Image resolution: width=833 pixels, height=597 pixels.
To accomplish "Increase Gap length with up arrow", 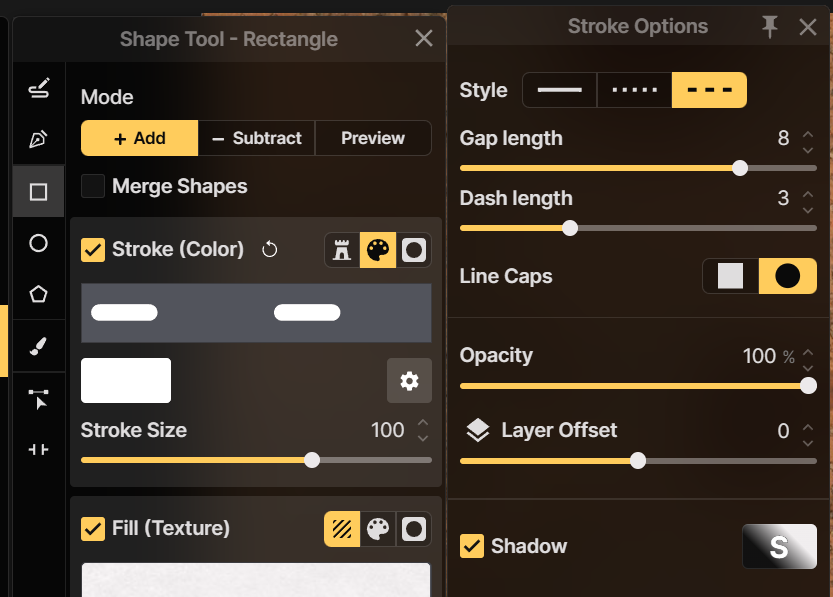I will (808, 133).
